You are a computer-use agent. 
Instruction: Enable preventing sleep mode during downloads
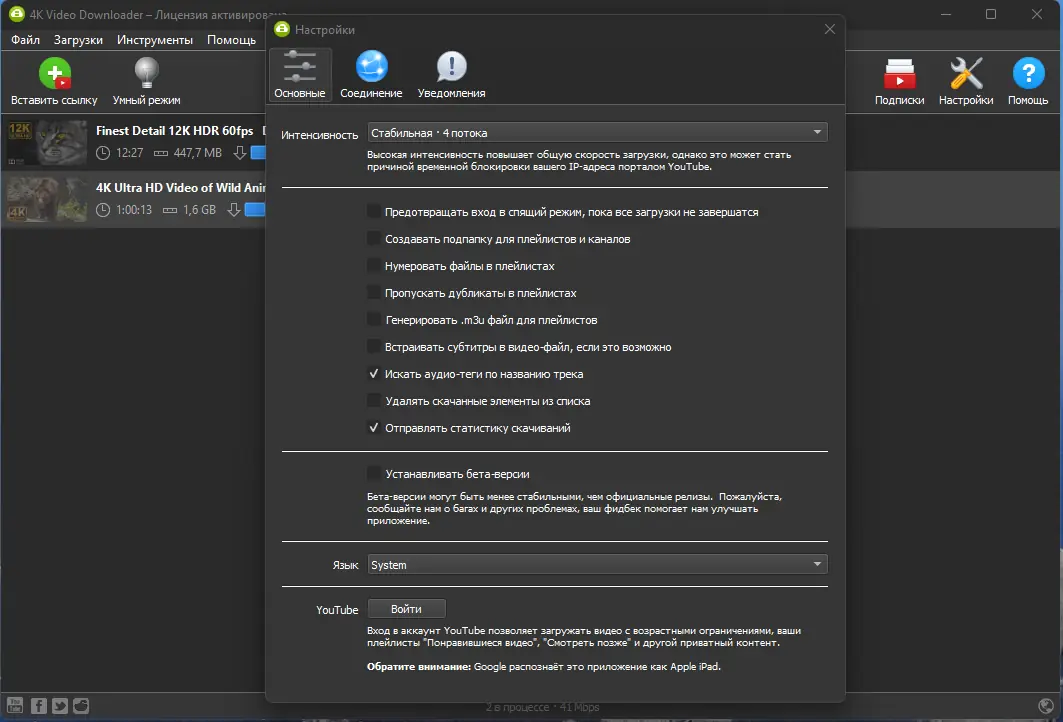[374, 212]
